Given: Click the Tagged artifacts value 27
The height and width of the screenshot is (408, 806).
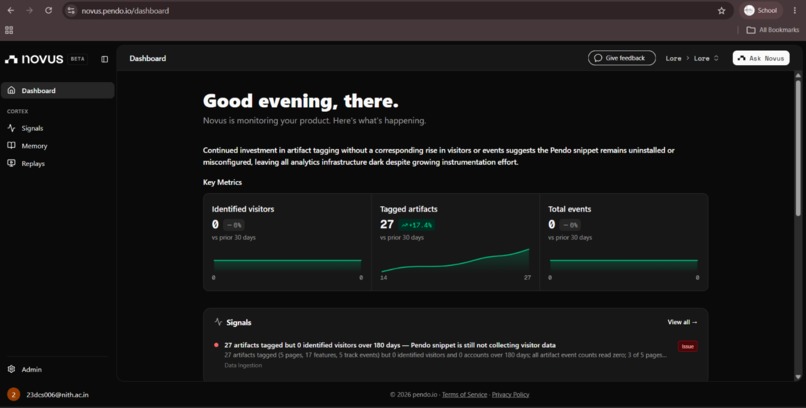Looking at the screenshot, I should tap(387, 225).
